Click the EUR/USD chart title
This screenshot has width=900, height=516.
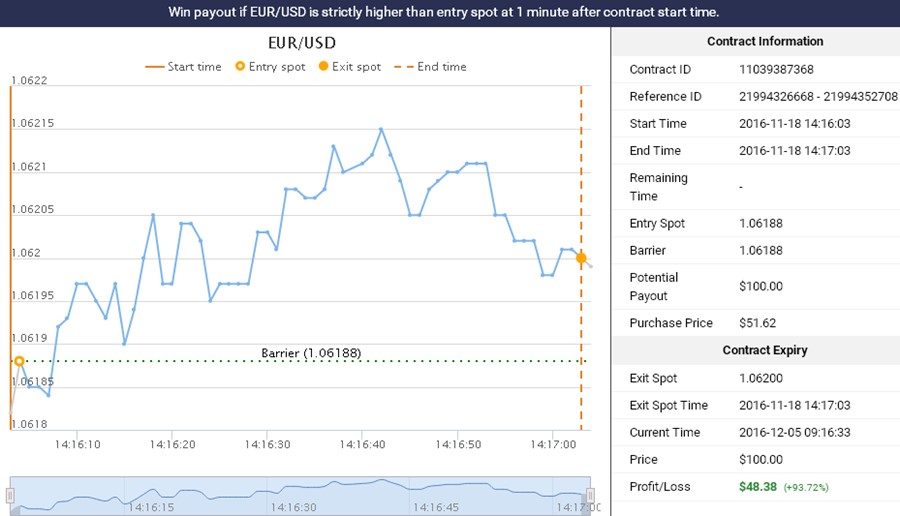pyautogui.click(x=302, y=42)
